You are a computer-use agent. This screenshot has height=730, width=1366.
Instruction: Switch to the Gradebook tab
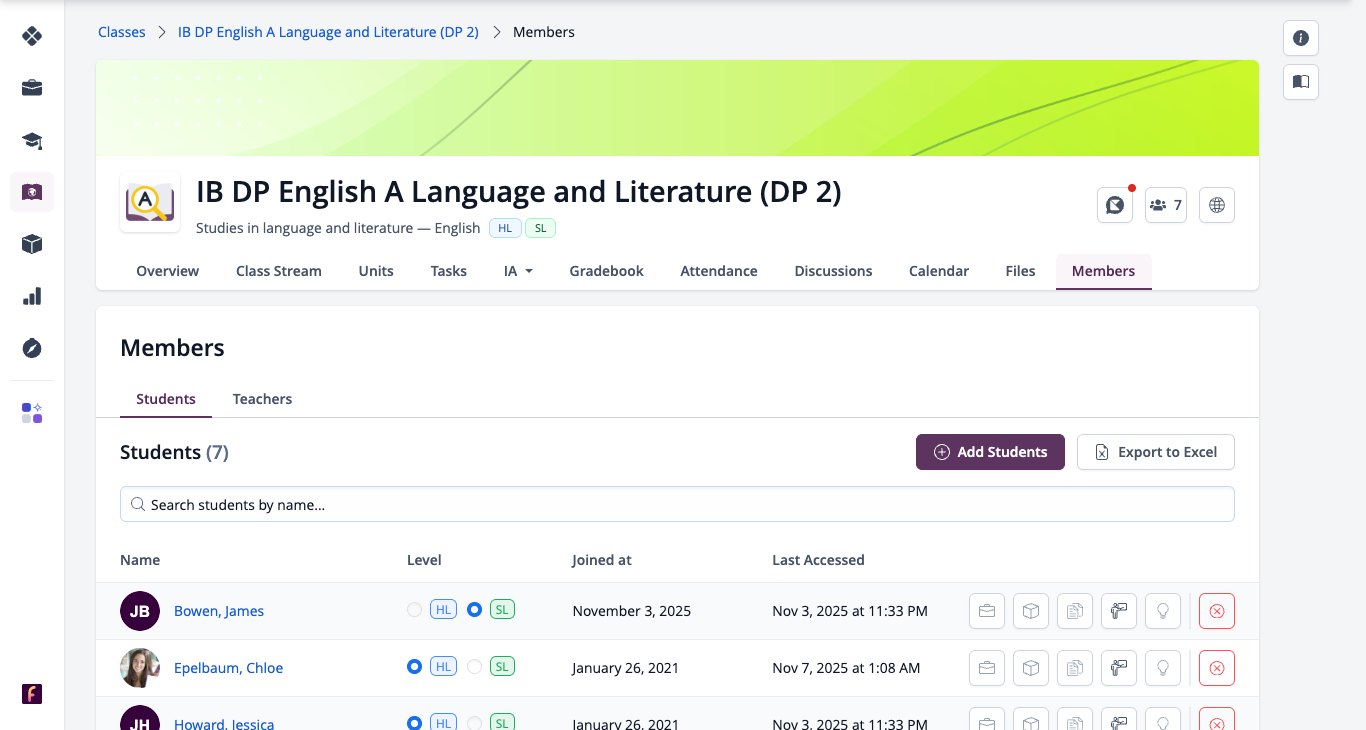606,271
